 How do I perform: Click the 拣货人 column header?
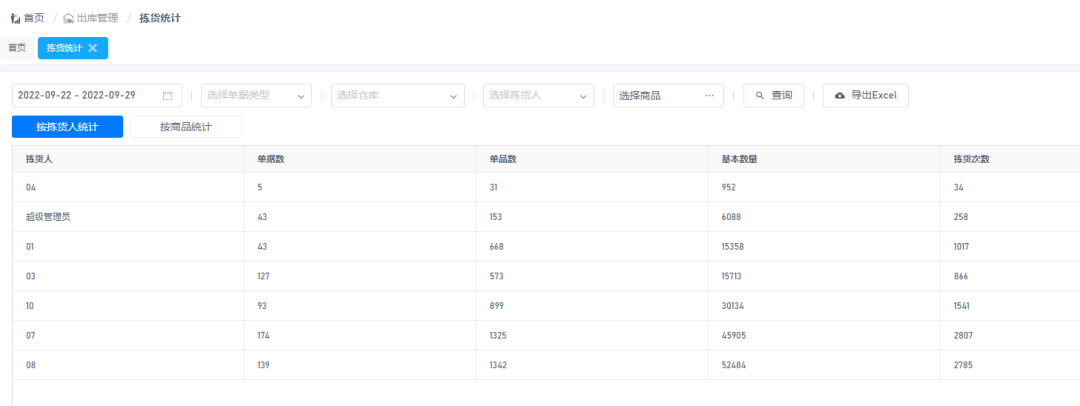(38, 159)
